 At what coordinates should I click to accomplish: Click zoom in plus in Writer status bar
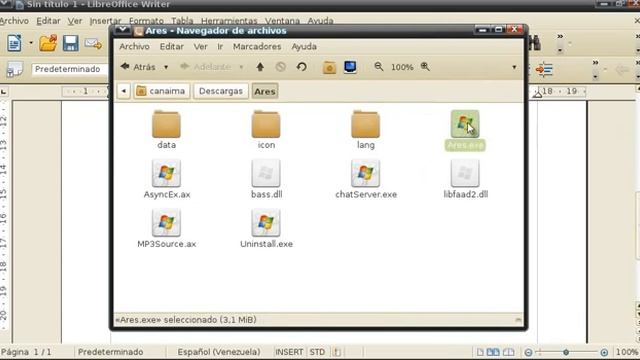click(604, 352)
